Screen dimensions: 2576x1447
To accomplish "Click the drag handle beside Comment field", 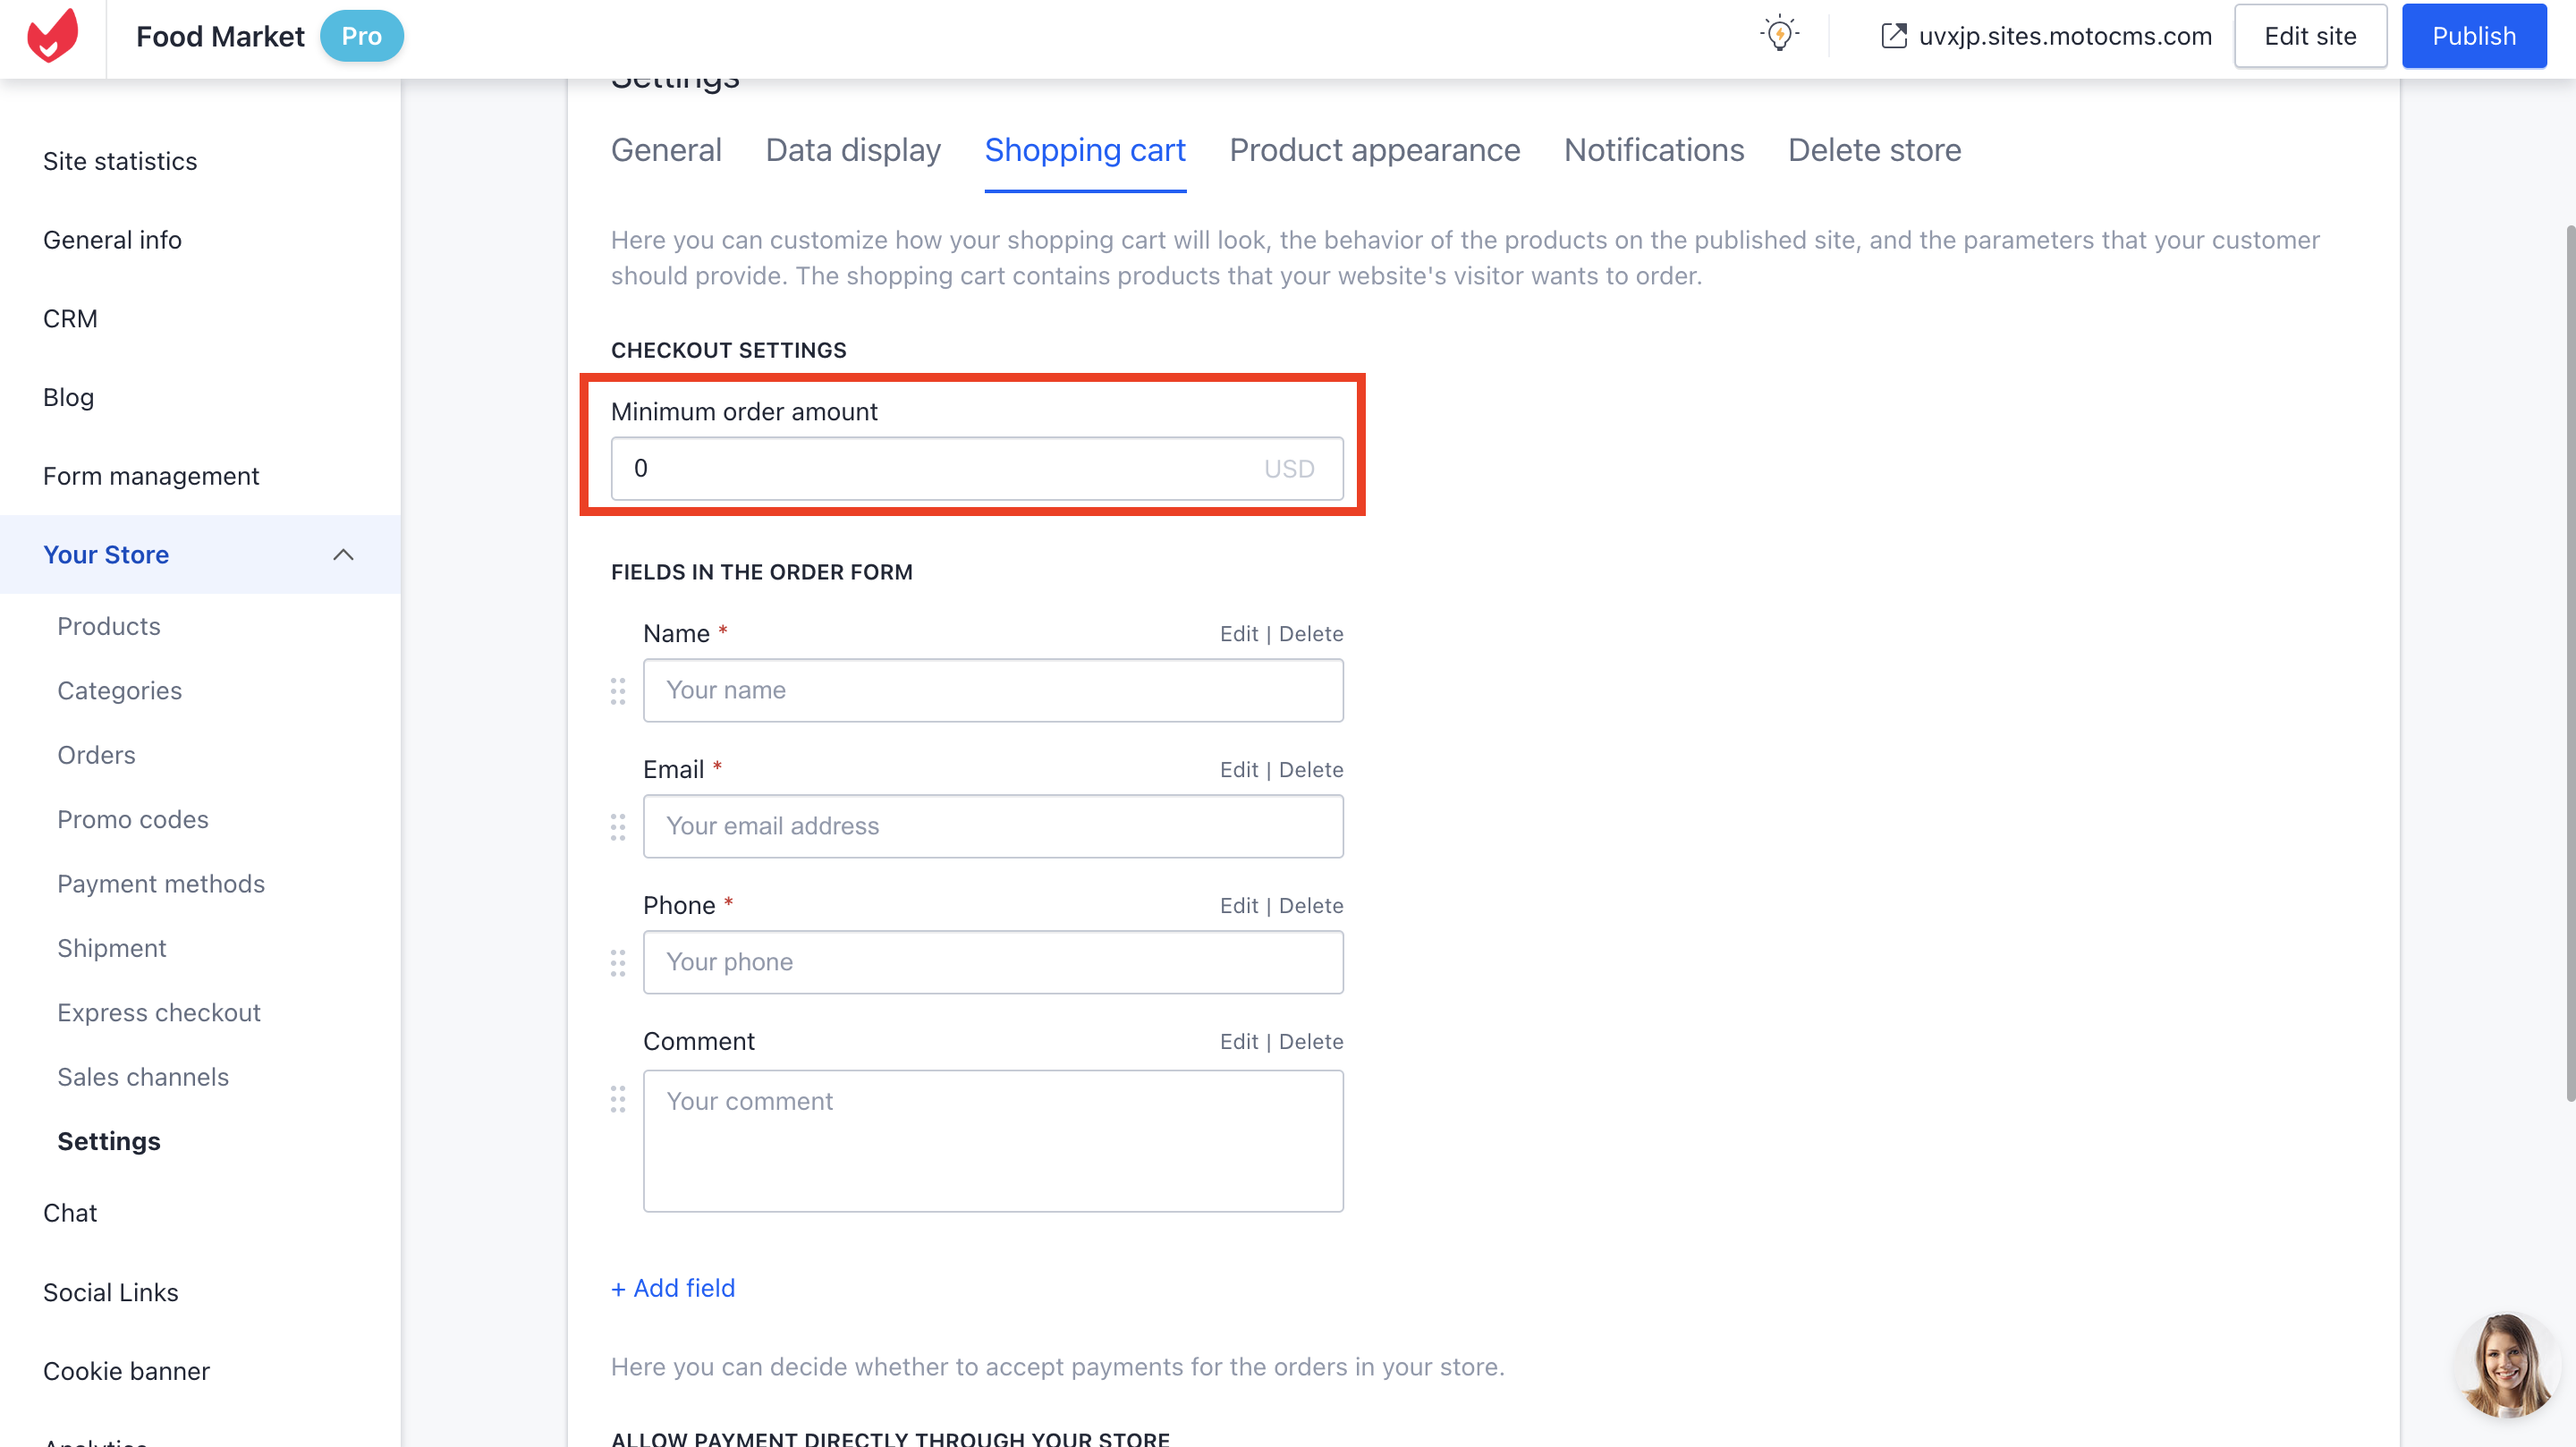I will click(x=618, y=1099).
